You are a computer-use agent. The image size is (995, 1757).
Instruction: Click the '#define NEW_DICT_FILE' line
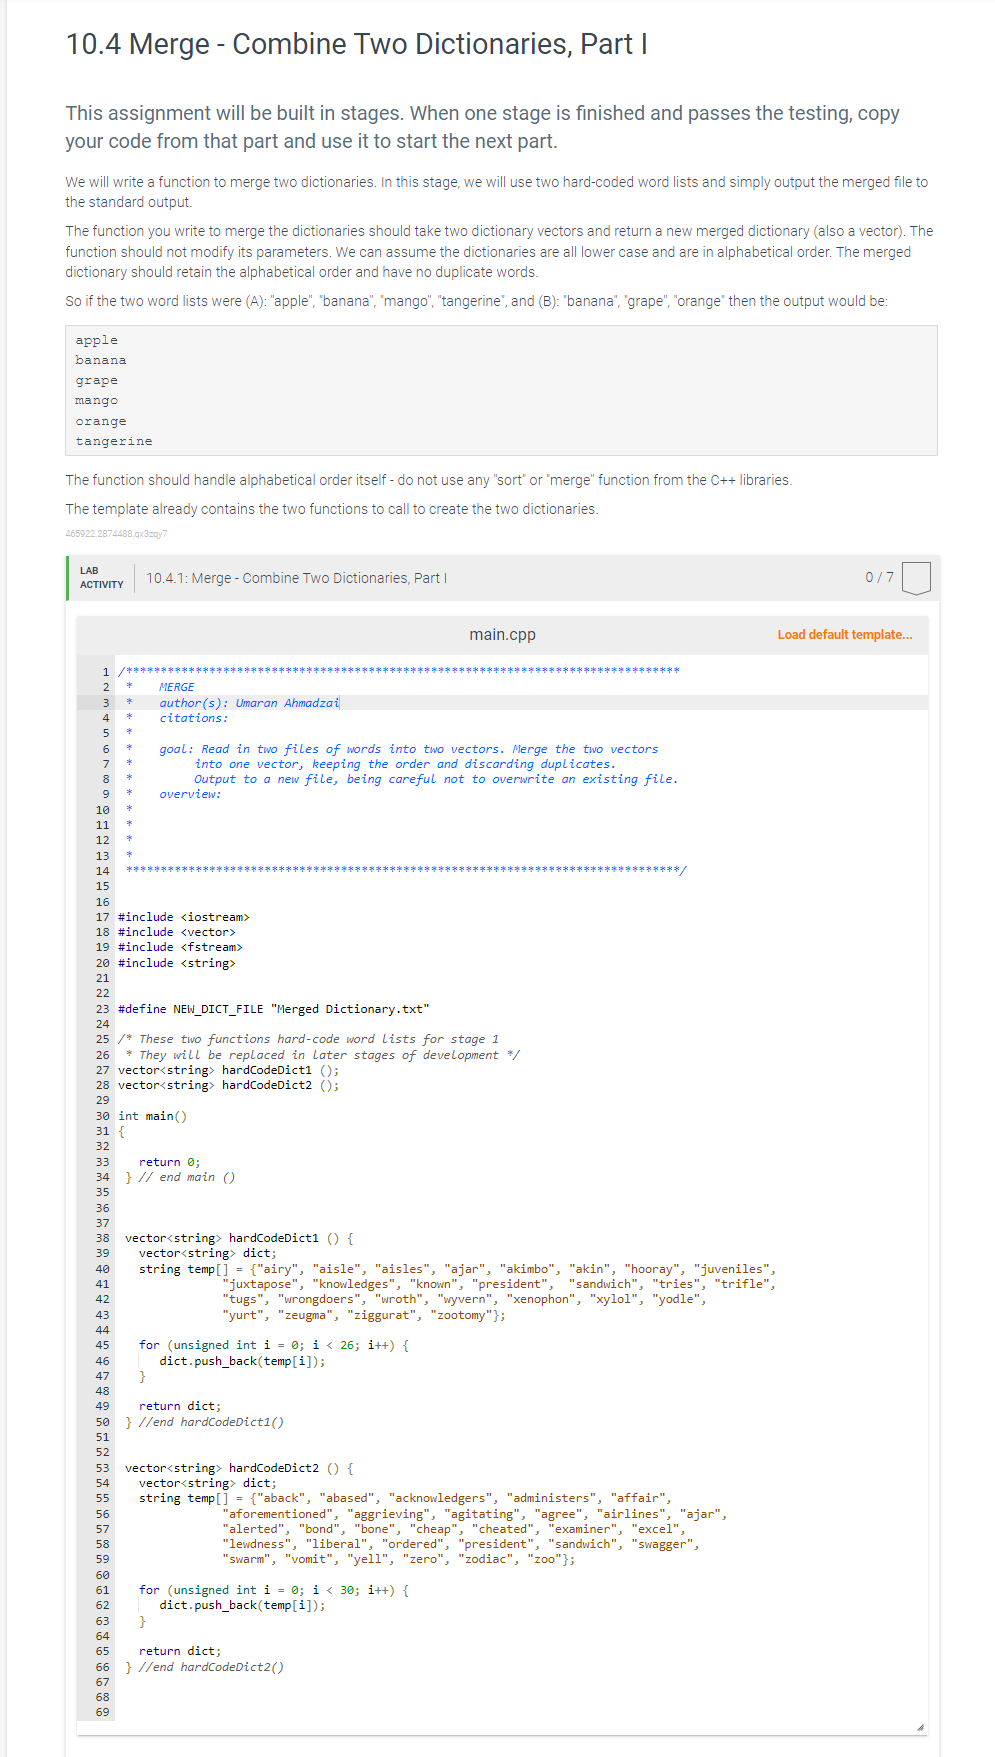point(274,1009)
